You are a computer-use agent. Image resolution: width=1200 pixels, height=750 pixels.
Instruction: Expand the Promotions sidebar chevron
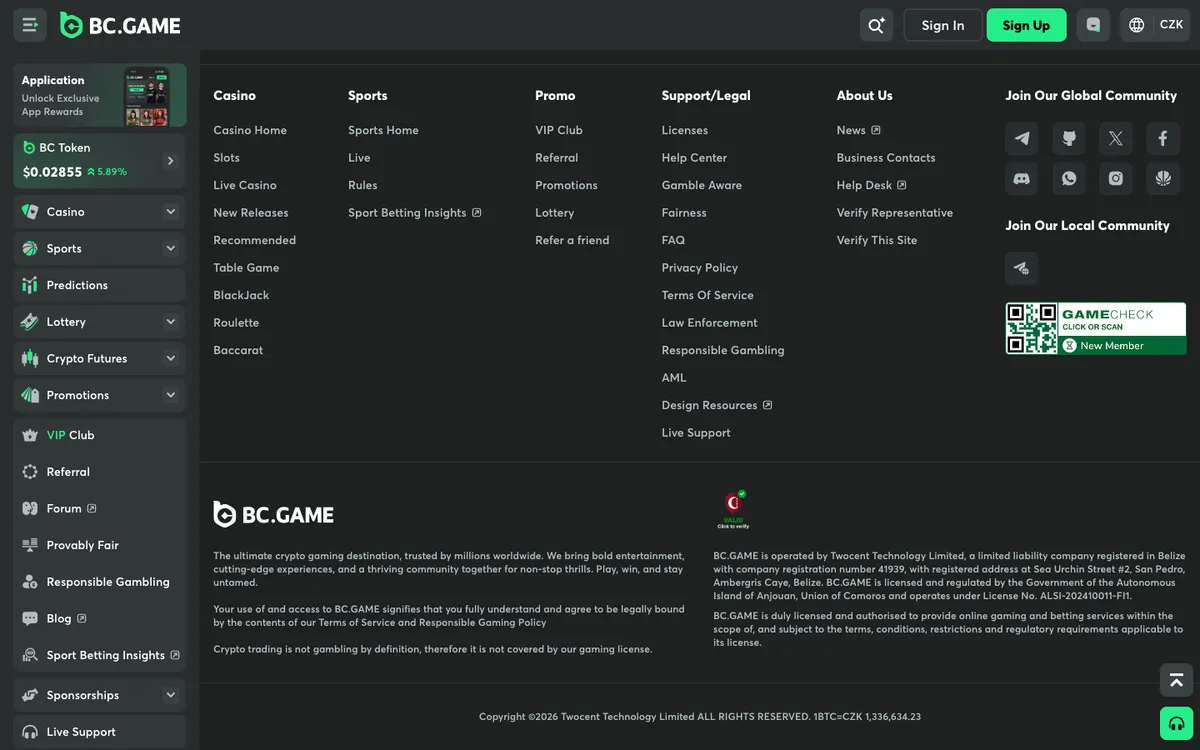171,395
